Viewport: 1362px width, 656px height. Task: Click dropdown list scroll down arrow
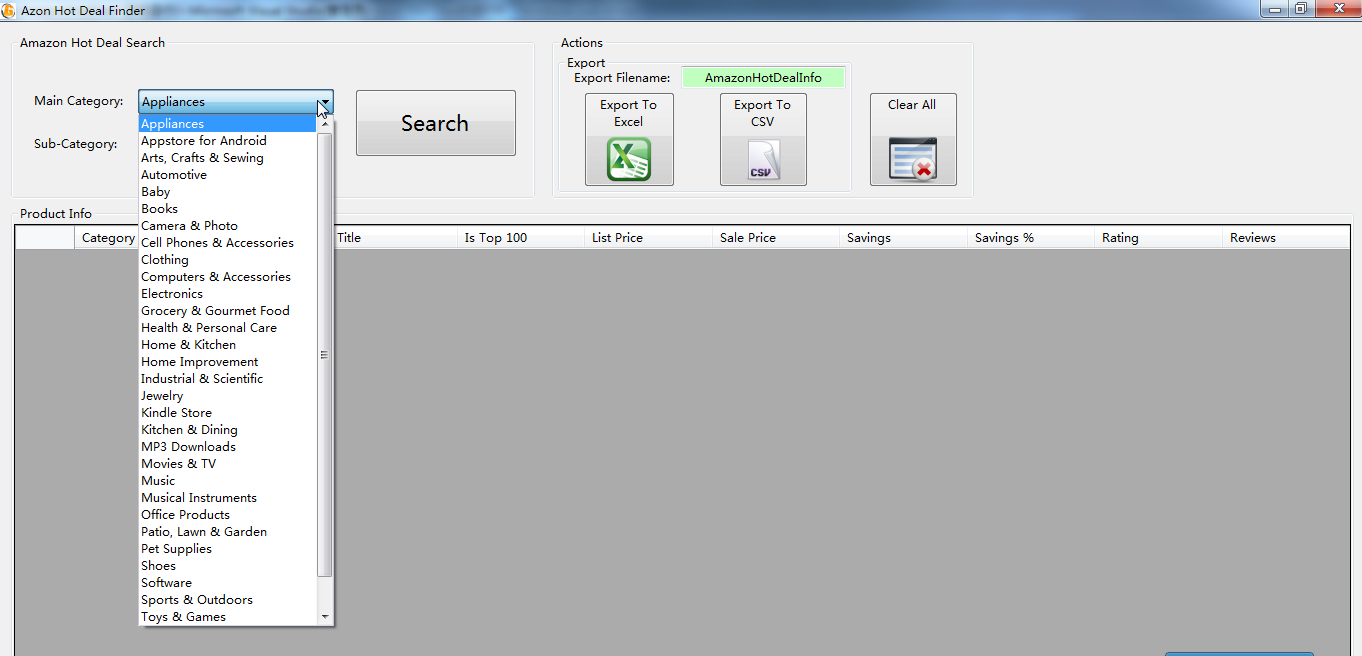(324, 617)
